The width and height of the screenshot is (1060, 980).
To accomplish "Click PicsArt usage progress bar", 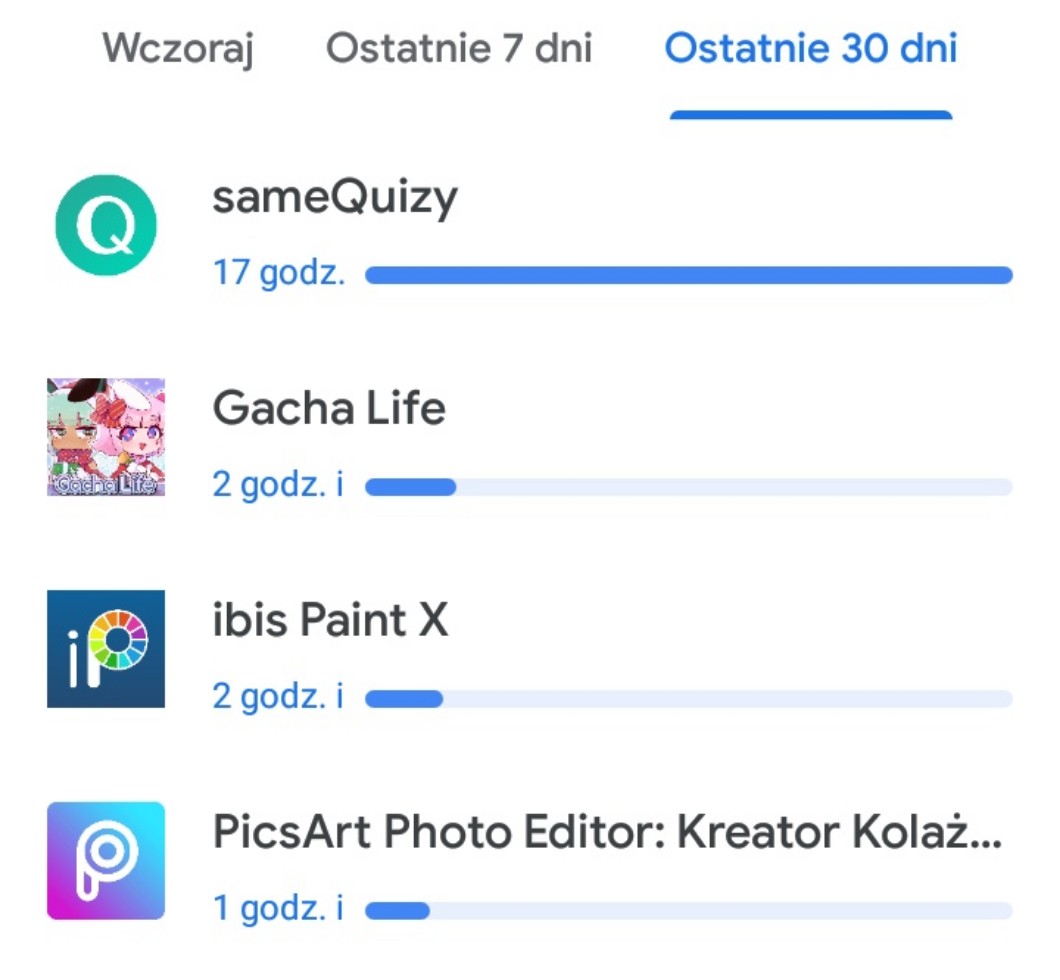I will (x=689, y=911).
